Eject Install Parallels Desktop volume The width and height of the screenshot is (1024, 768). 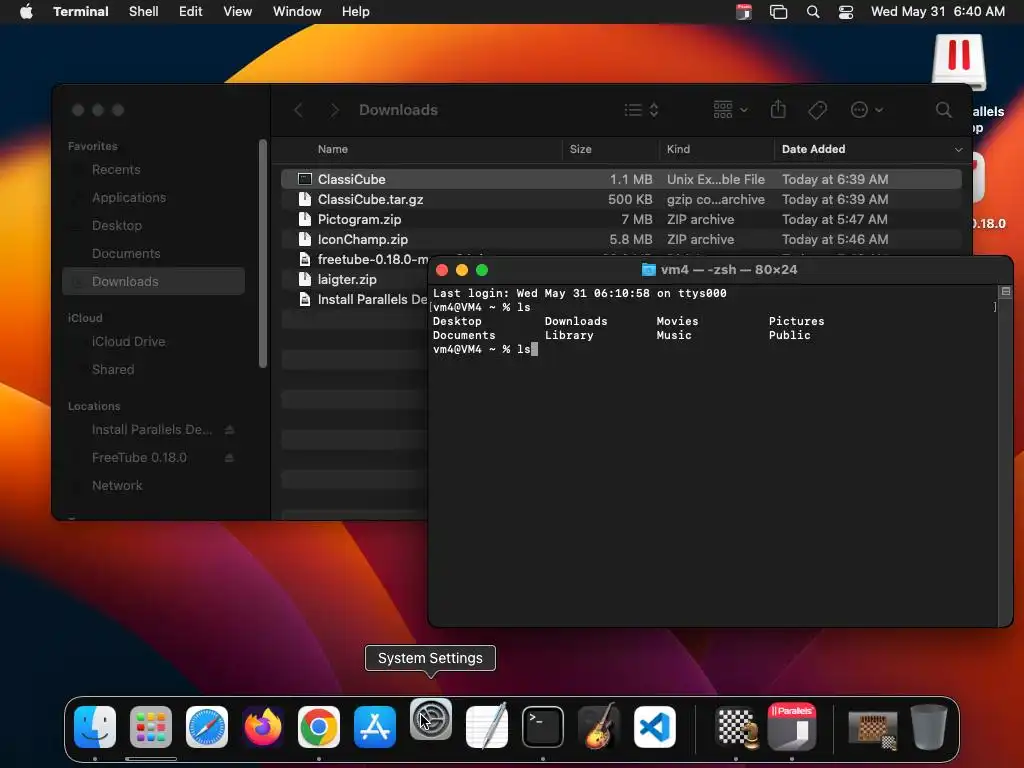(229, 430)
